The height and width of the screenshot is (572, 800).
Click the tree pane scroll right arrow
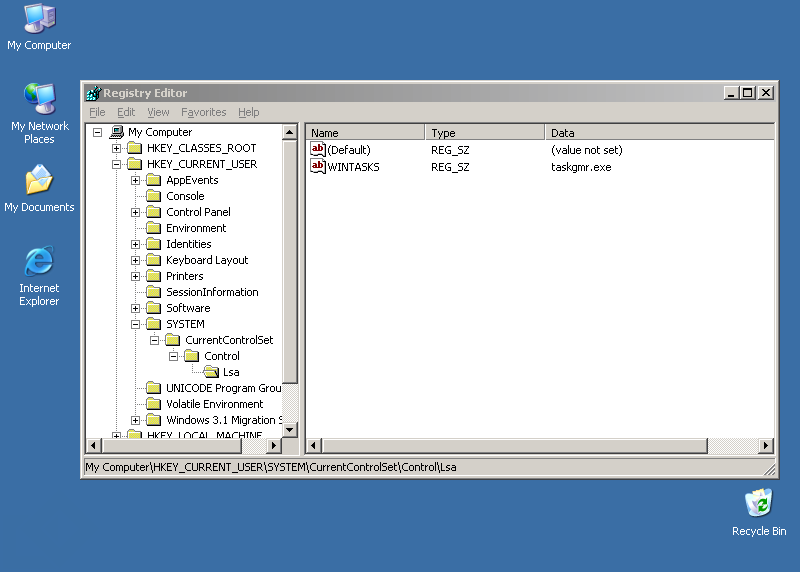(x=274, y=445)
